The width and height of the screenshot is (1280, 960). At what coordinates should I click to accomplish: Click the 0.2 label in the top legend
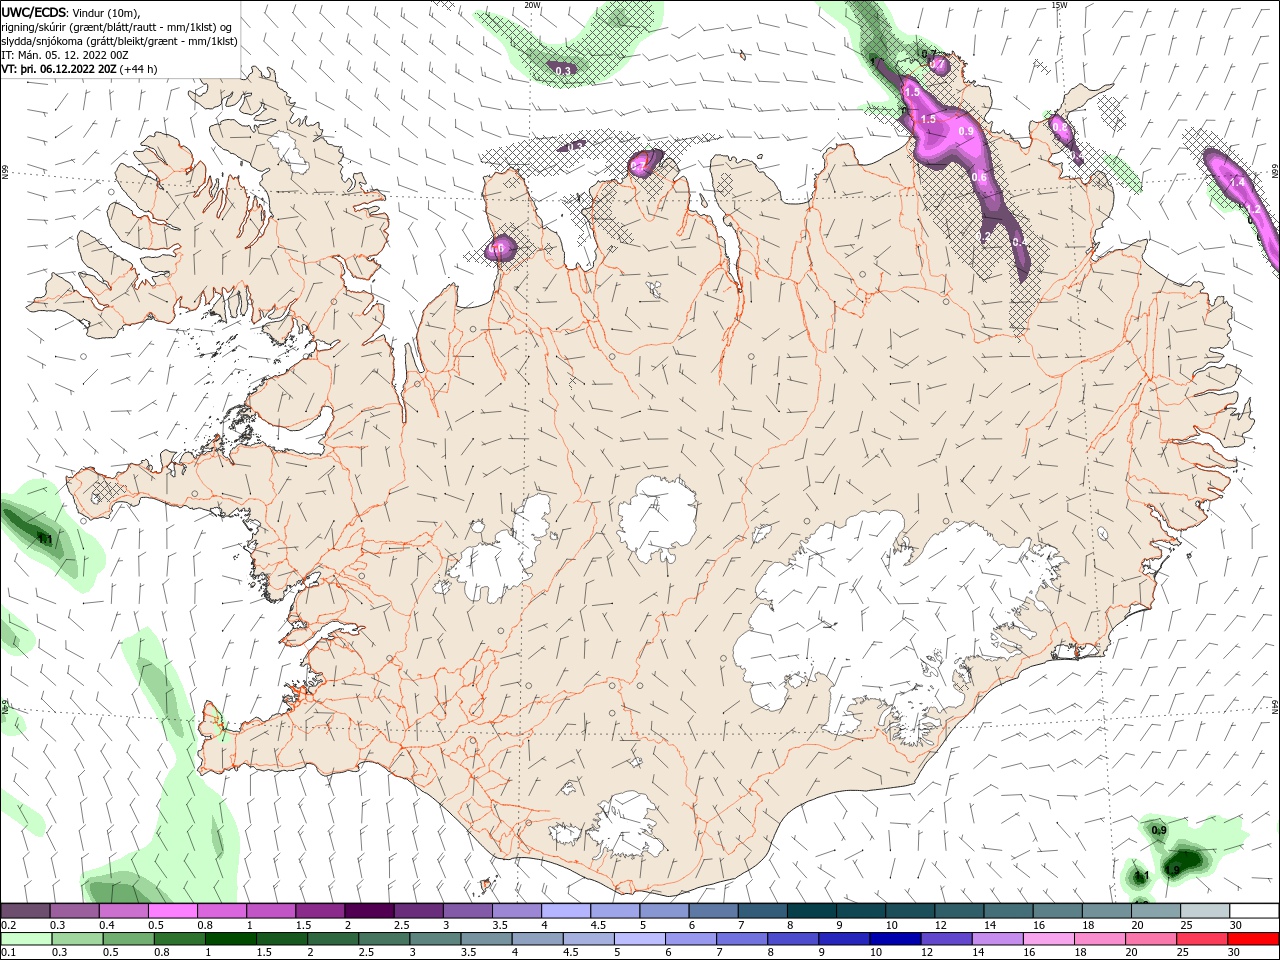point(8,925)
